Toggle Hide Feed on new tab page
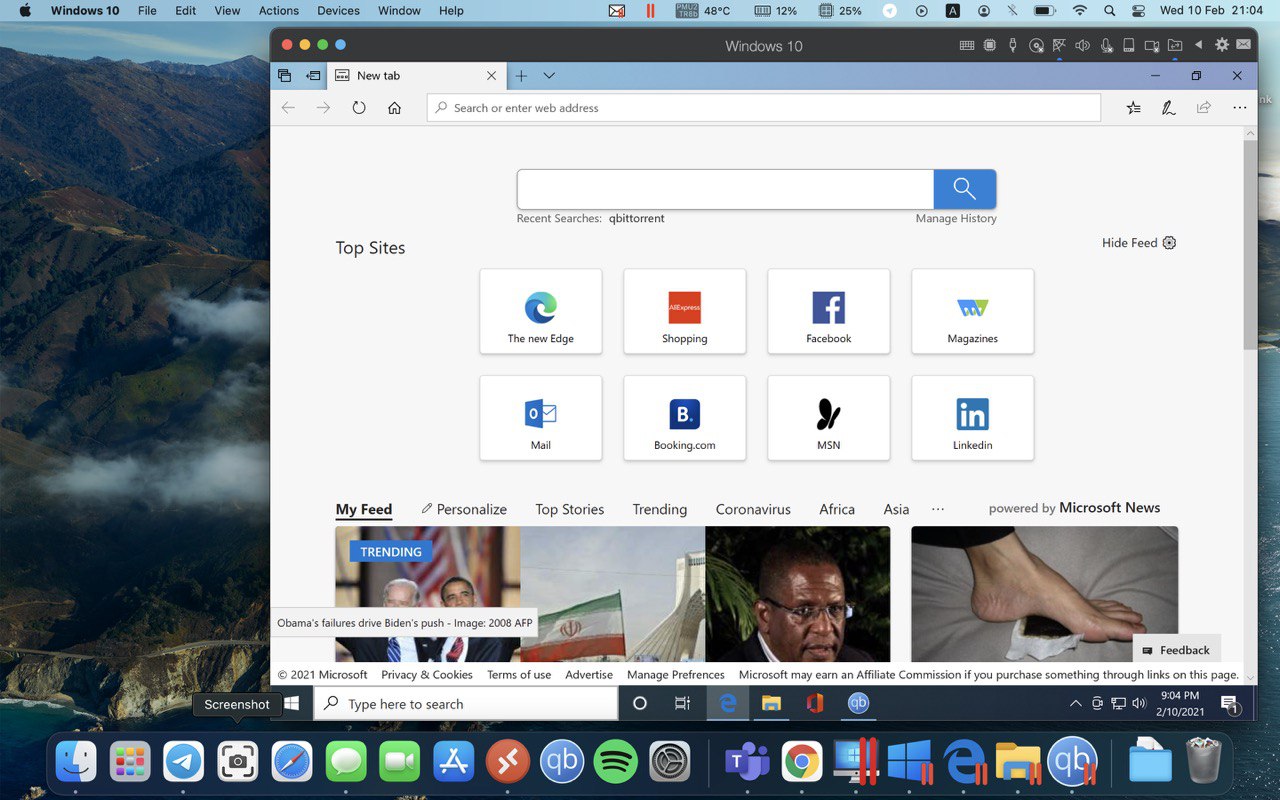The width and height of the screenshot is (1280, 800). [x=1130, y=243]
